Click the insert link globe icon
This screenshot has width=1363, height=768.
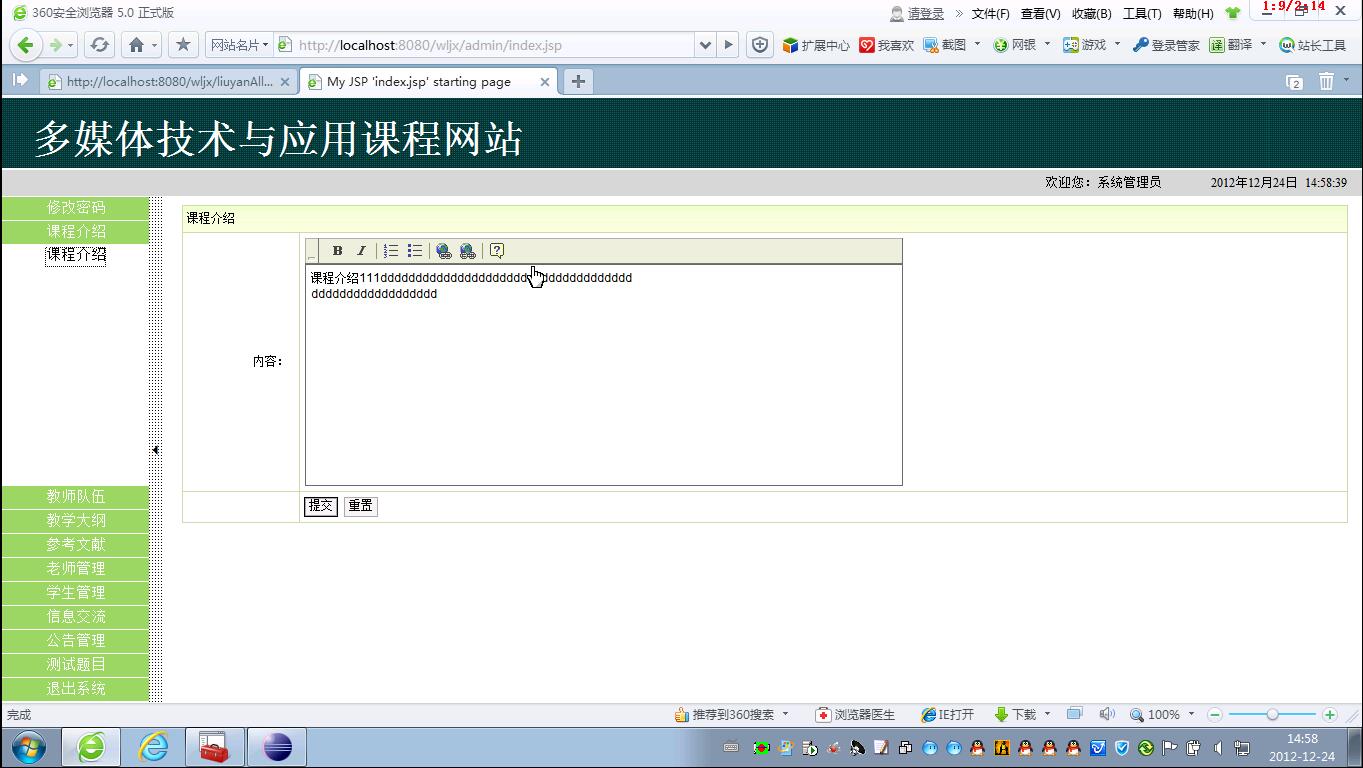[444, 251]
